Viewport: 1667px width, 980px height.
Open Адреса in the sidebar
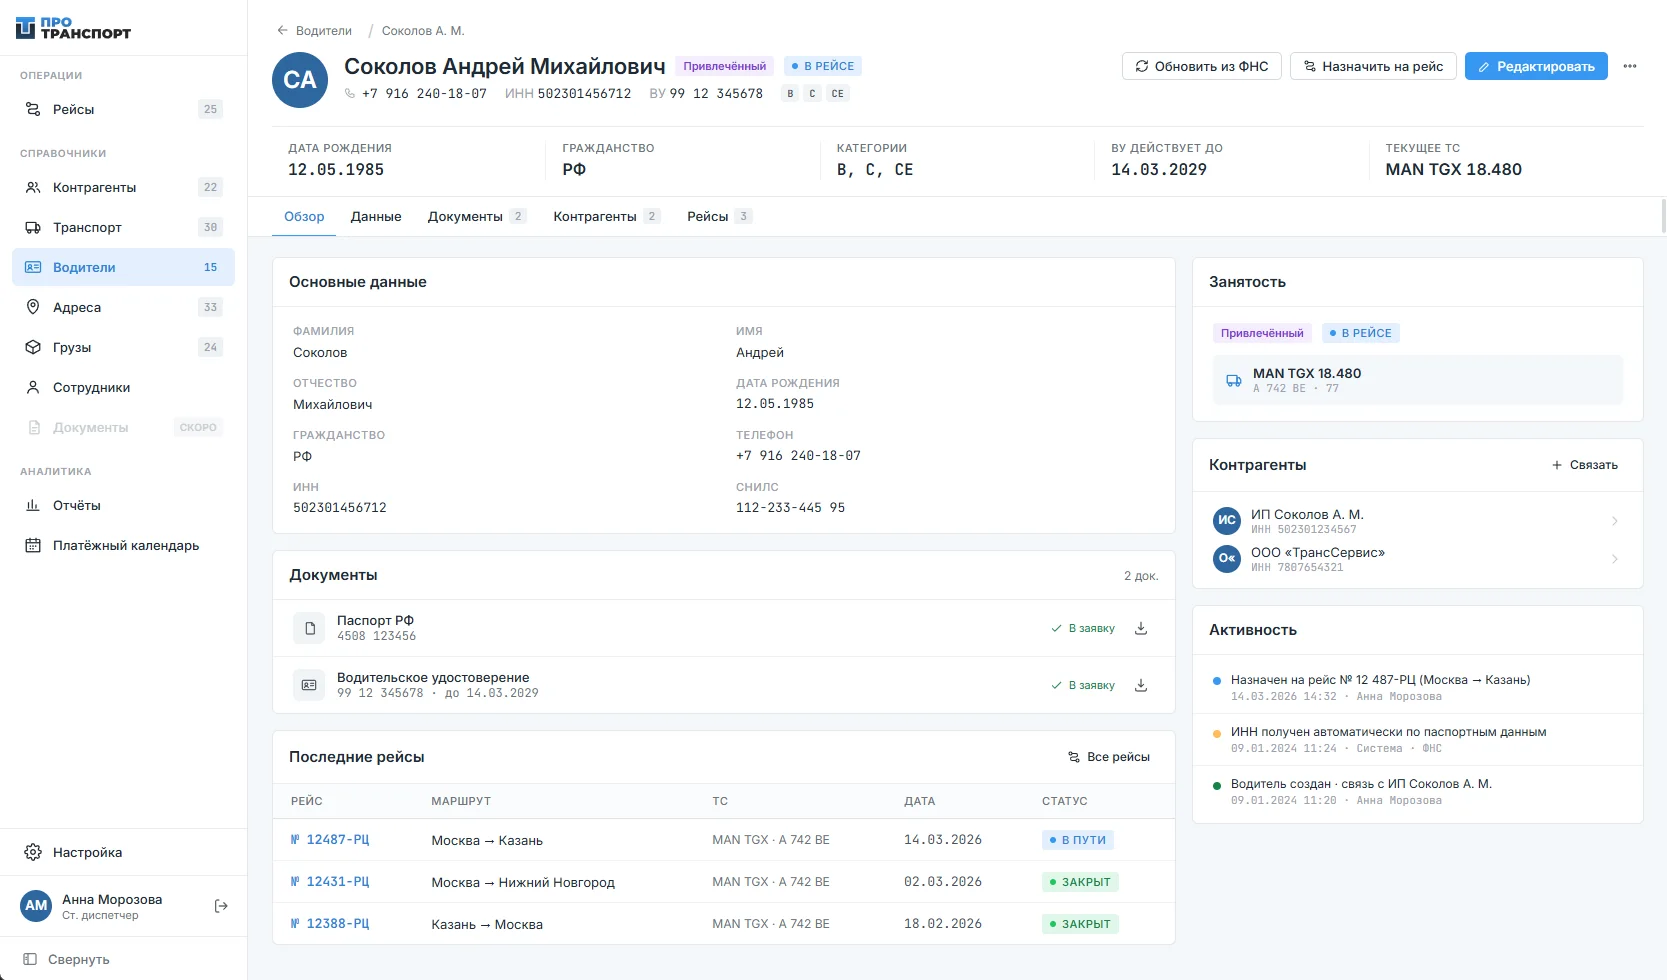click(x=124, y=307)
